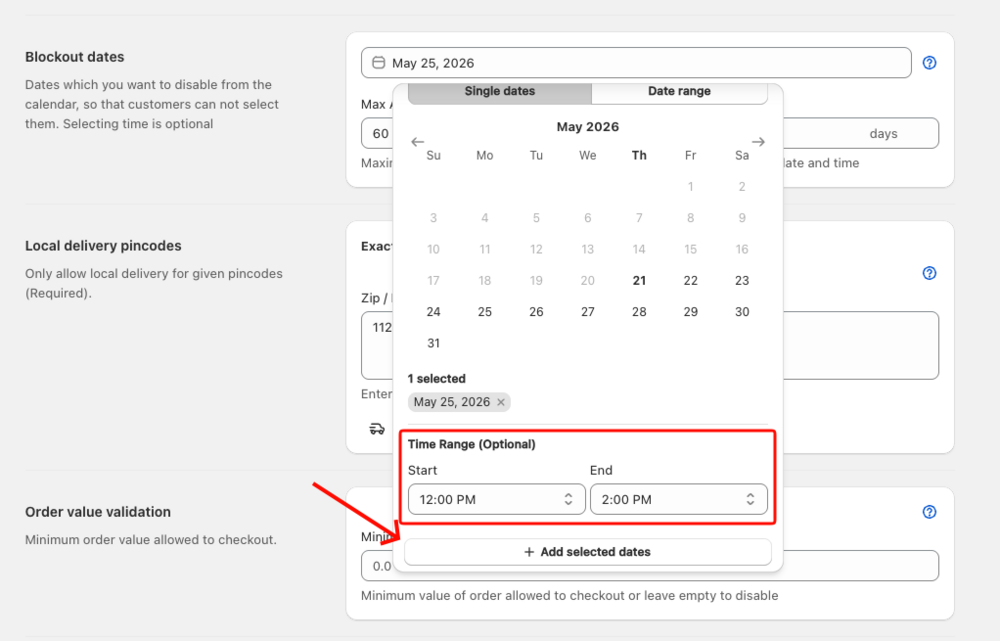This screenshot has height=641, width=1000.
Task: Remove the May 25, 2026 selected tag
Action: 501,402
